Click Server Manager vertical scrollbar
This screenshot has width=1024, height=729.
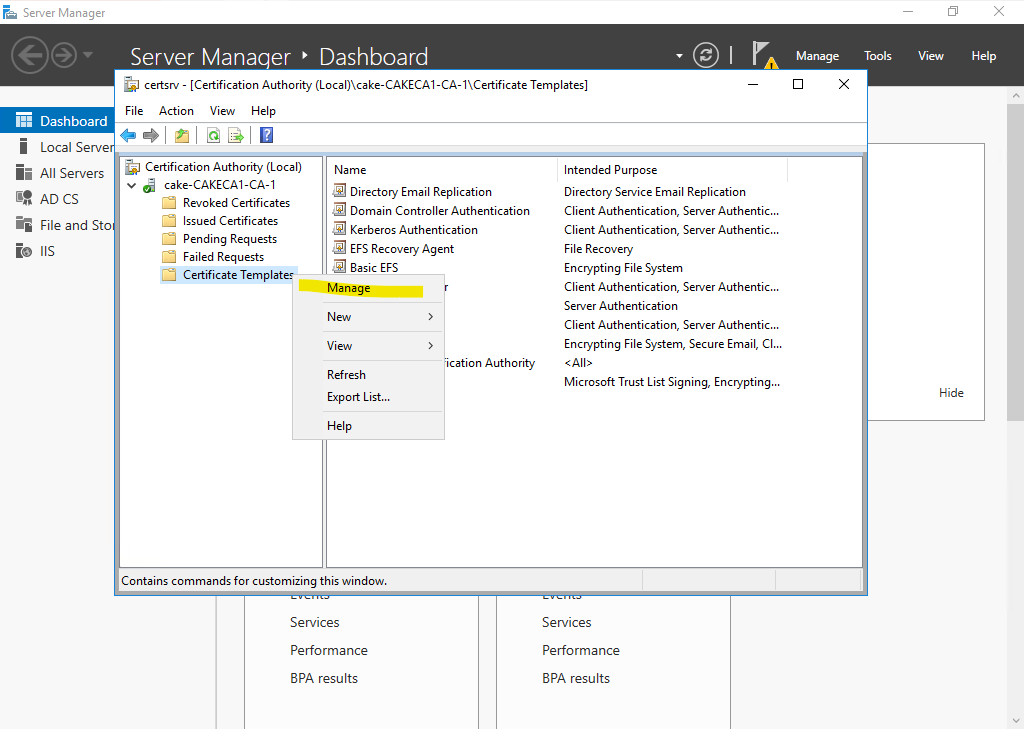pyautogui.click(x=1016, y=261)
